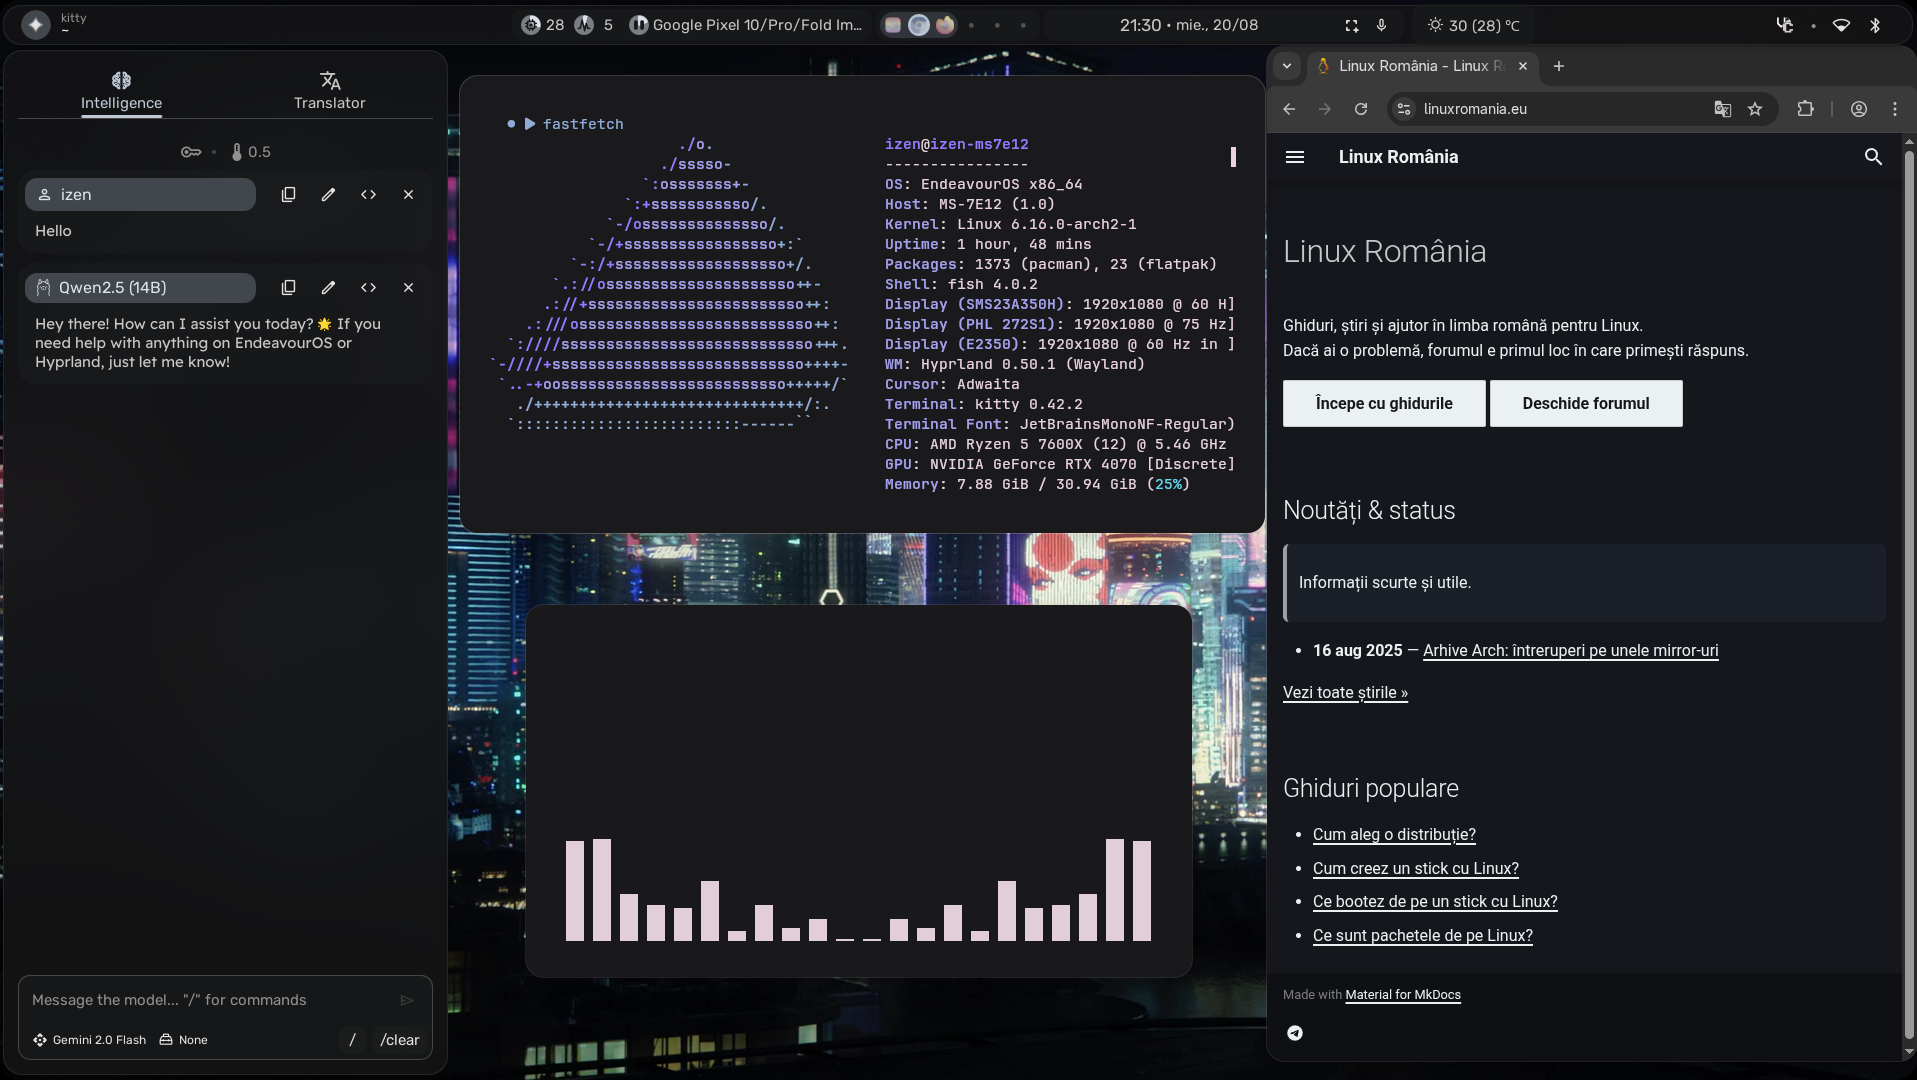
Task: Expand the Chrome tab search dropdown
Action: pos(1287,66)
